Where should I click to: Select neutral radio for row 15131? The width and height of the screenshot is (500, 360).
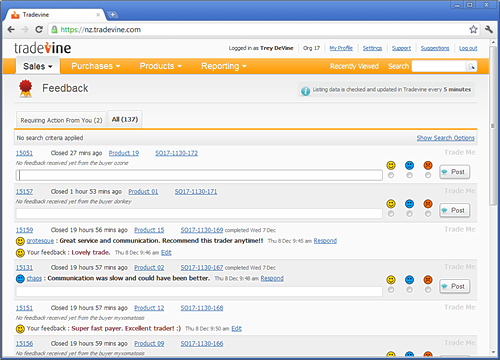(409, 290)
